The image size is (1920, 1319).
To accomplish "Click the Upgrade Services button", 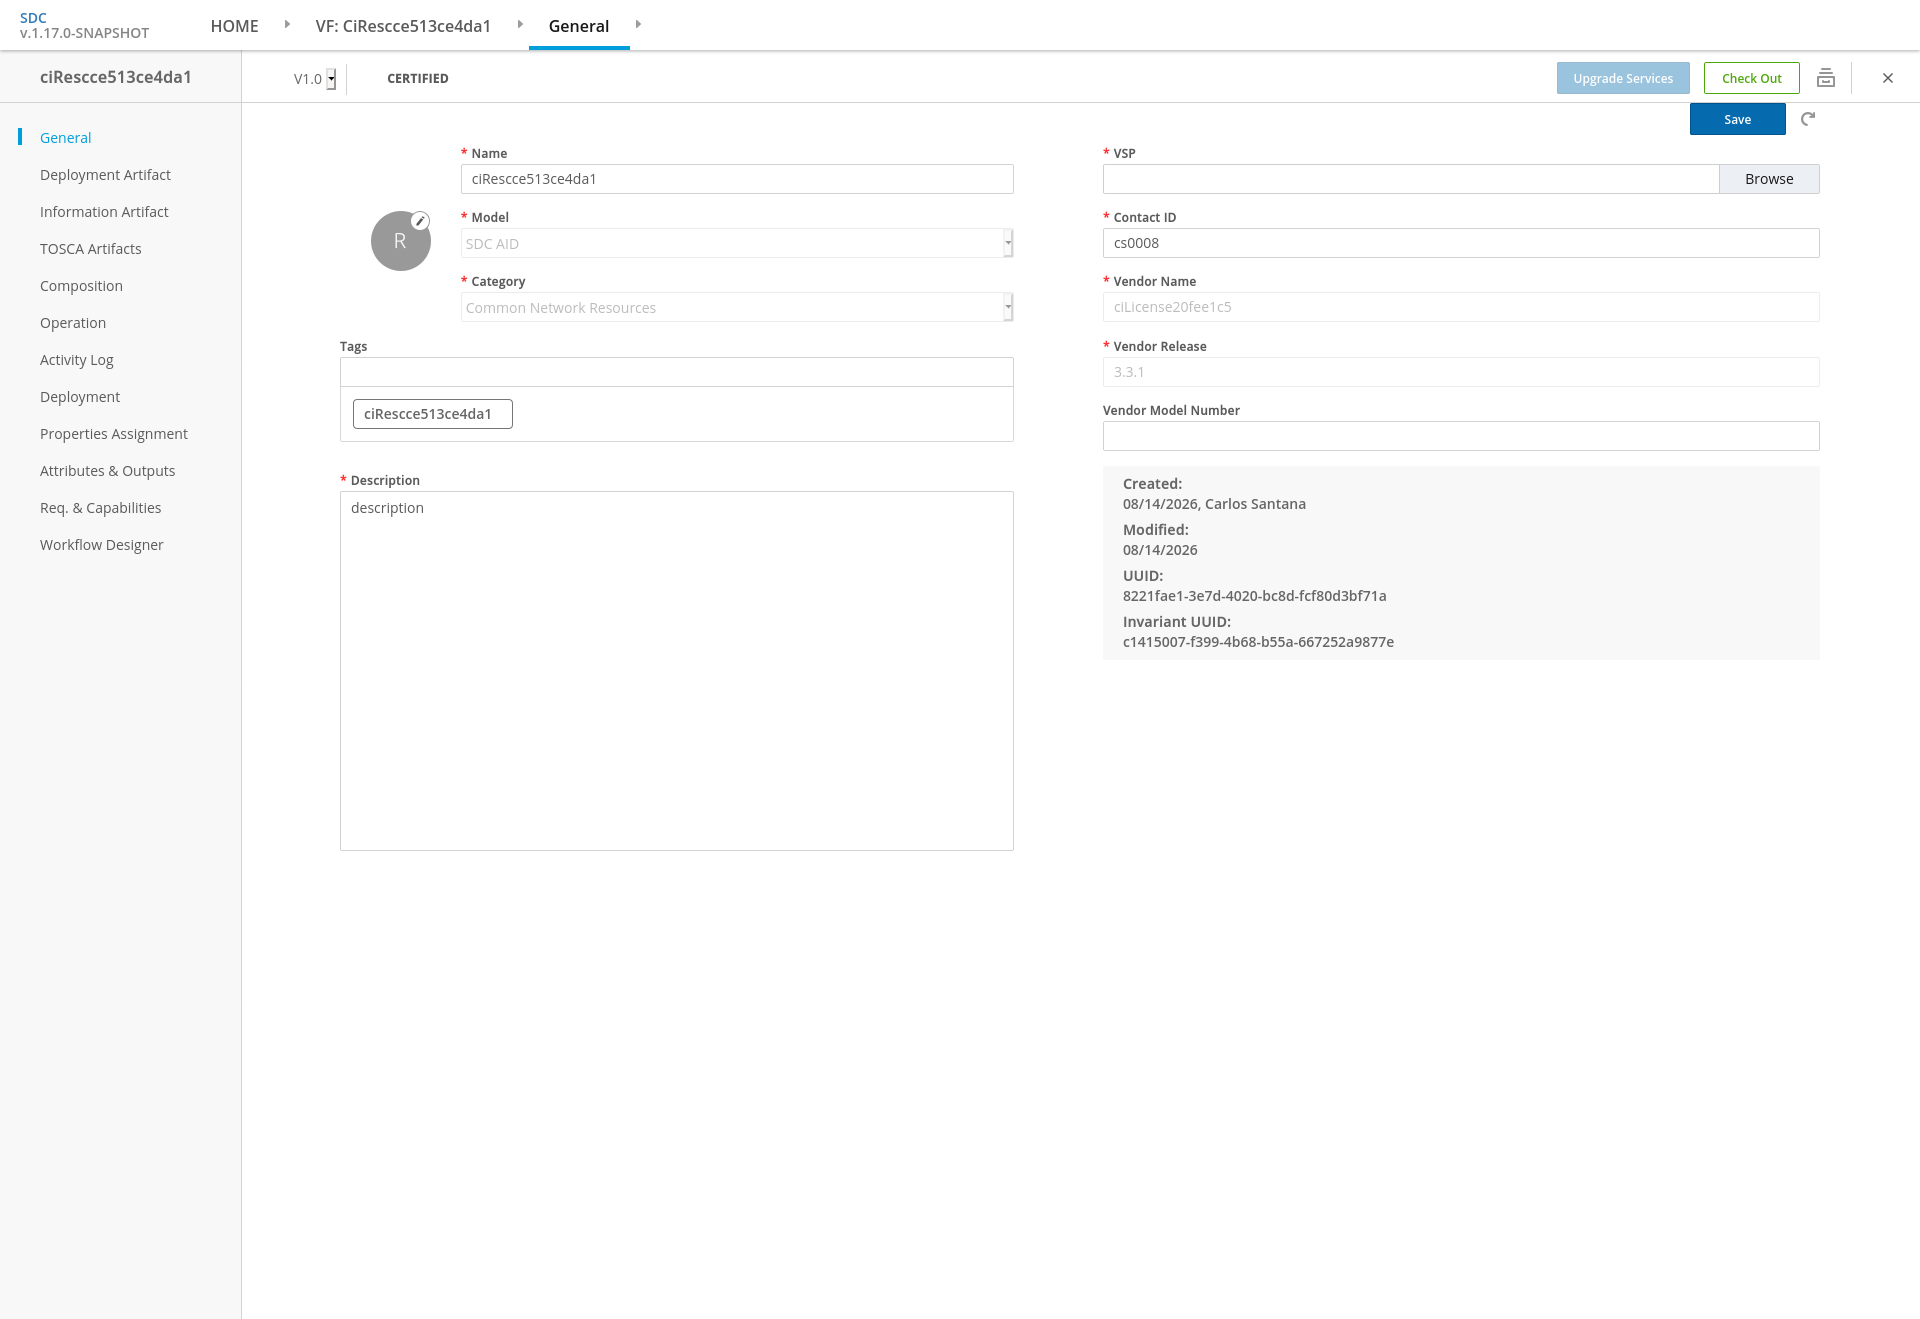I will coord(1623,78).
